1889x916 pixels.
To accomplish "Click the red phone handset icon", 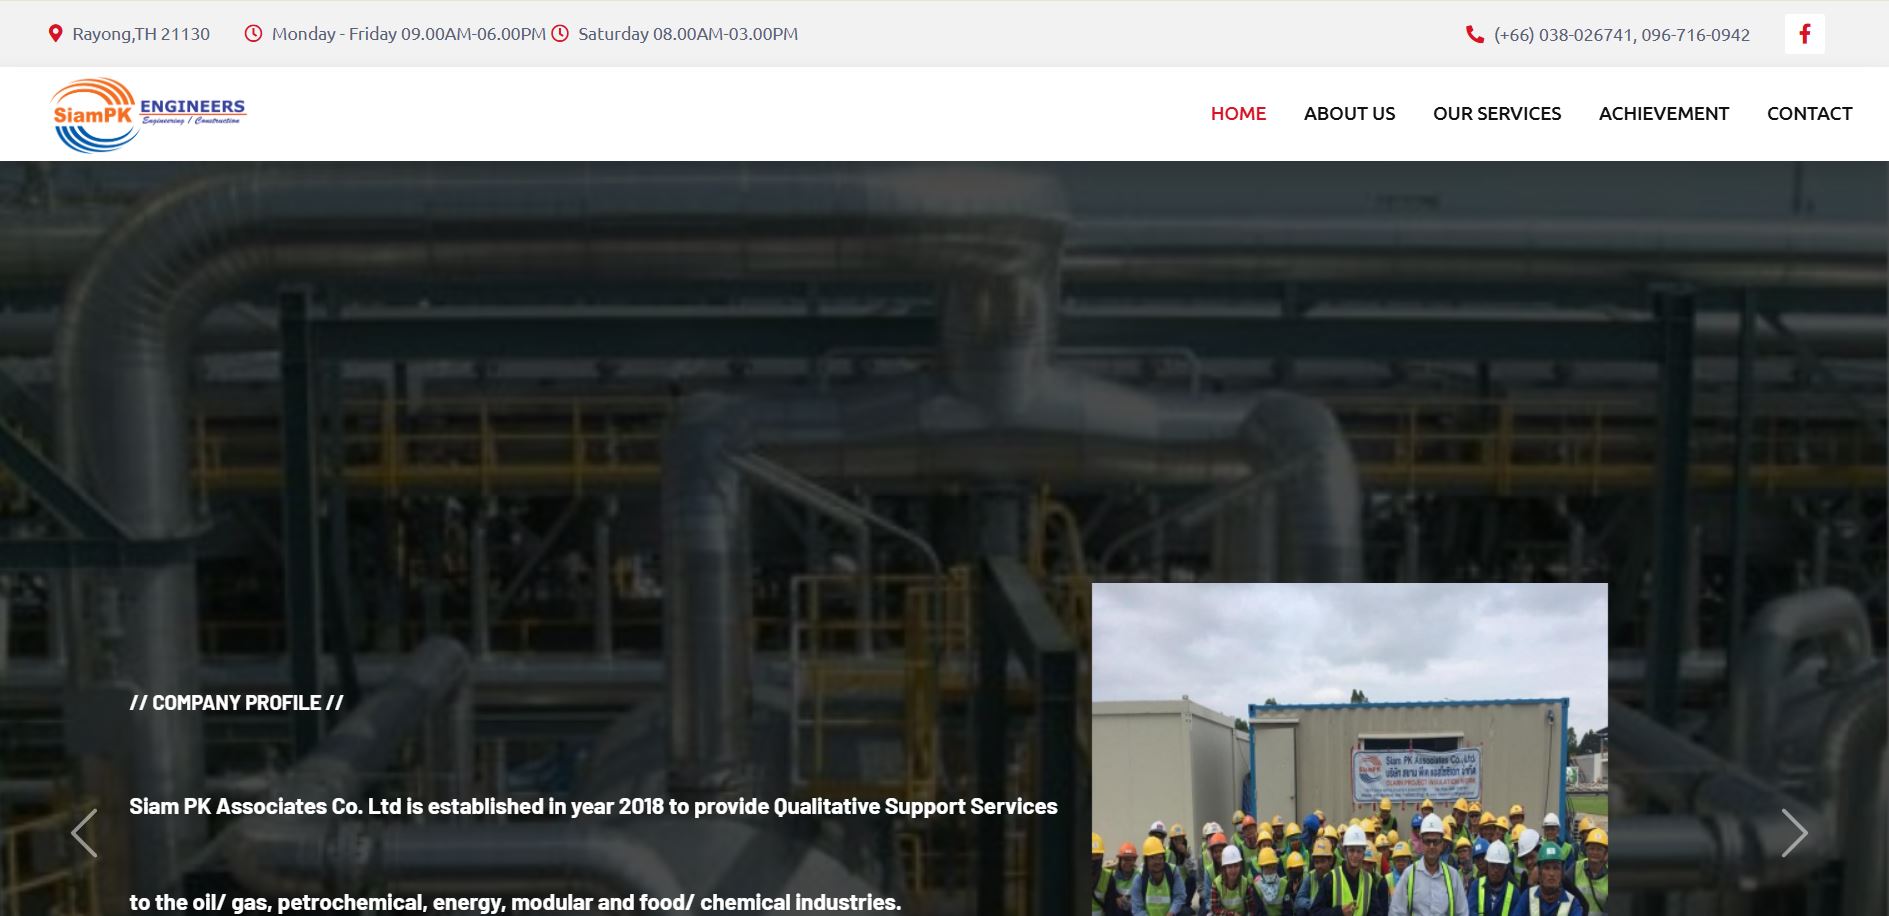I will (1474, 35).
